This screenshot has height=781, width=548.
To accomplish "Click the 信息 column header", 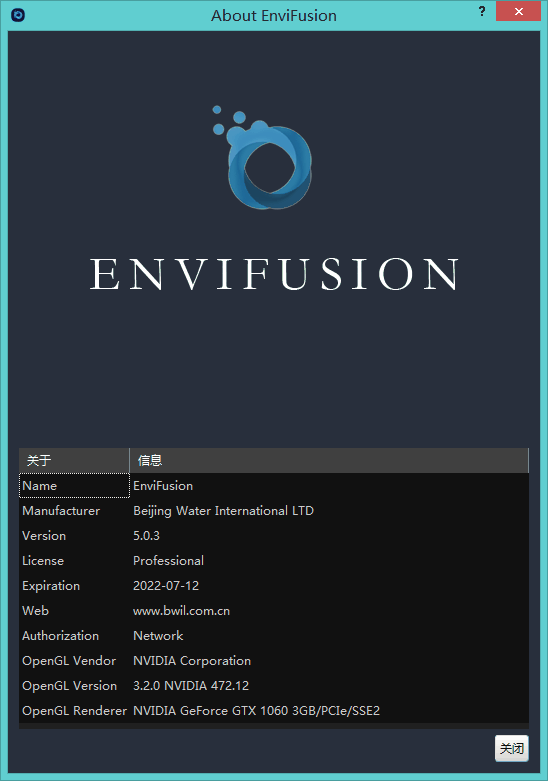I will pos(329,460).
